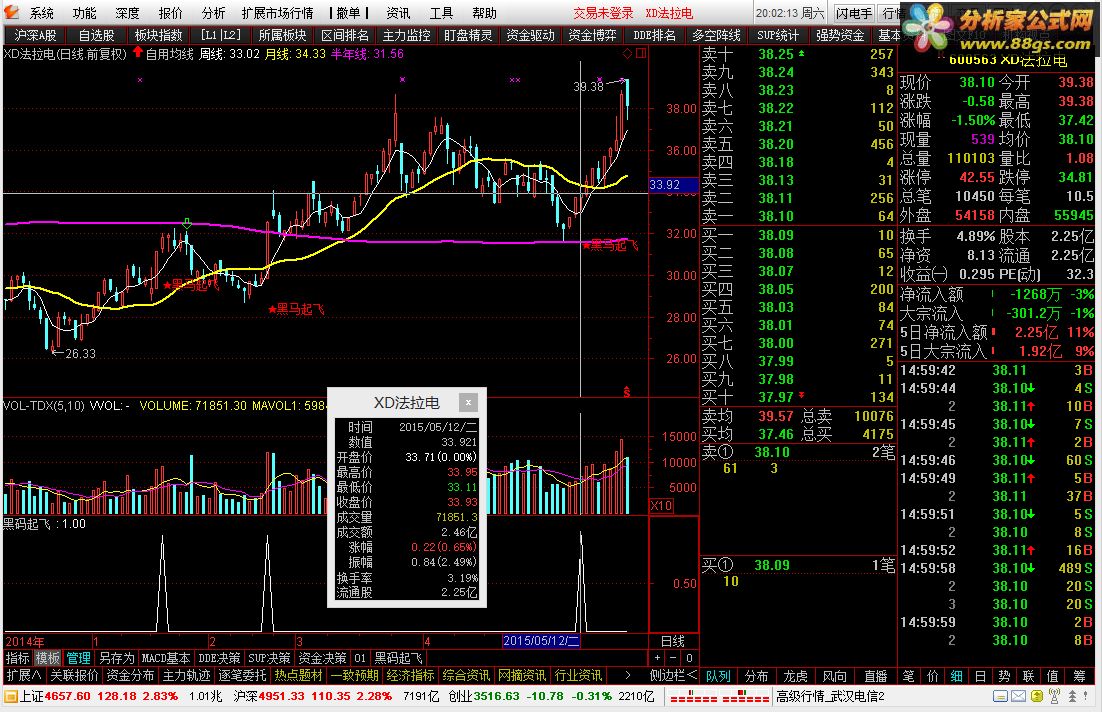Select the 队列 tab
The height and width of the screenshot is (712, 1102).
(x=718, y=676)
